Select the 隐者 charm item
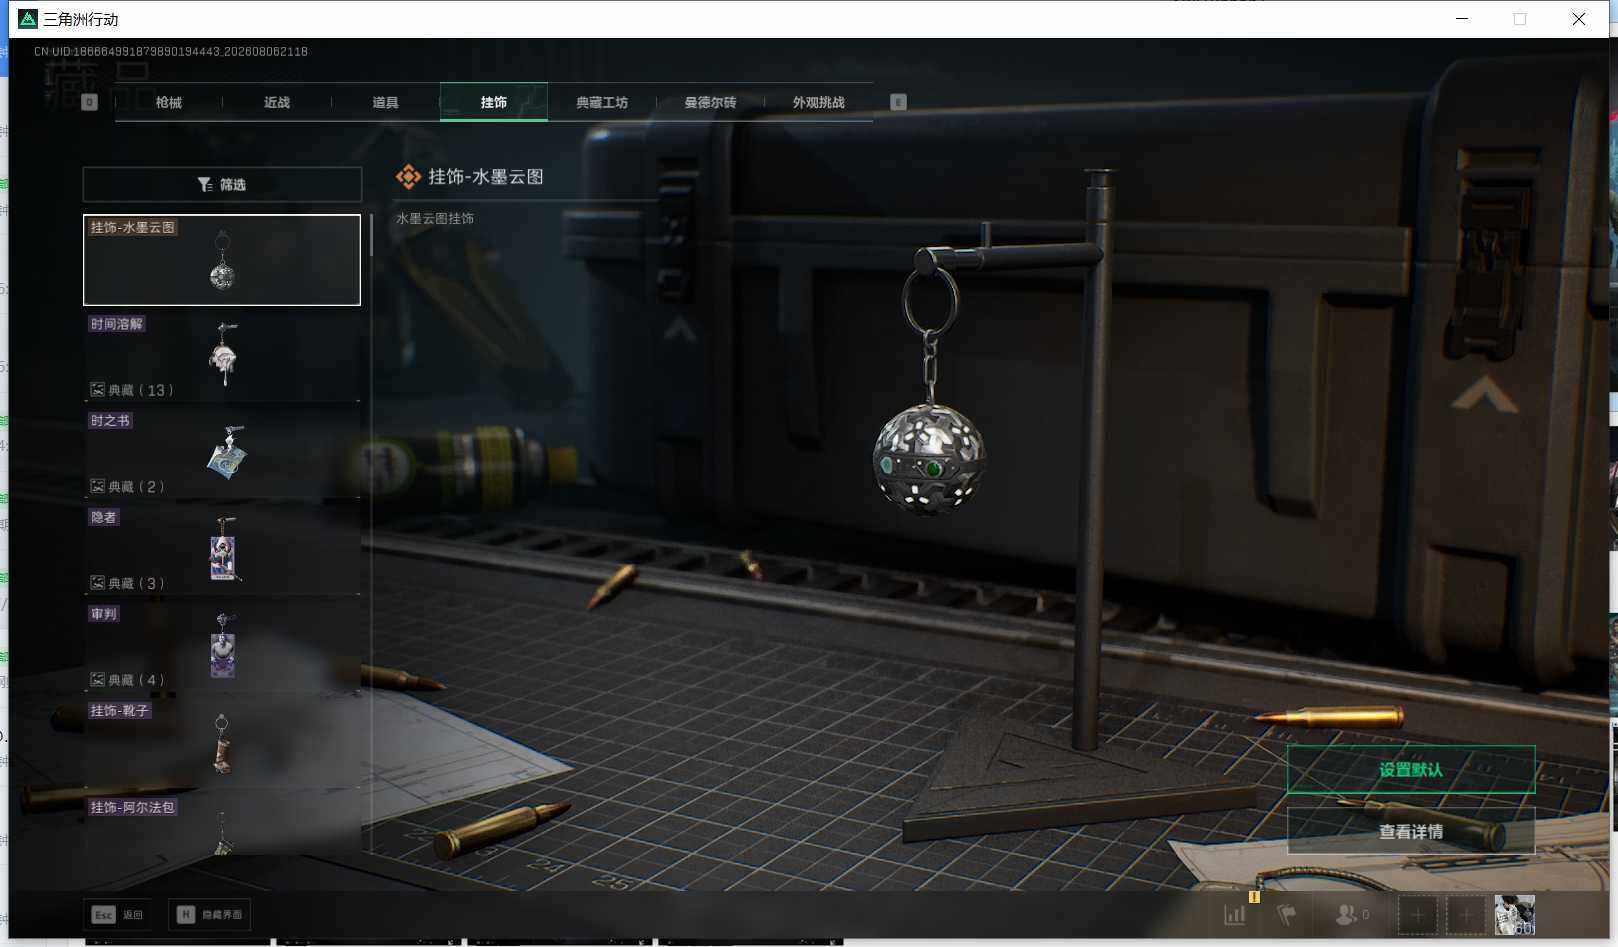This screenshot has width=1618, height=947. tap(222, 549)
